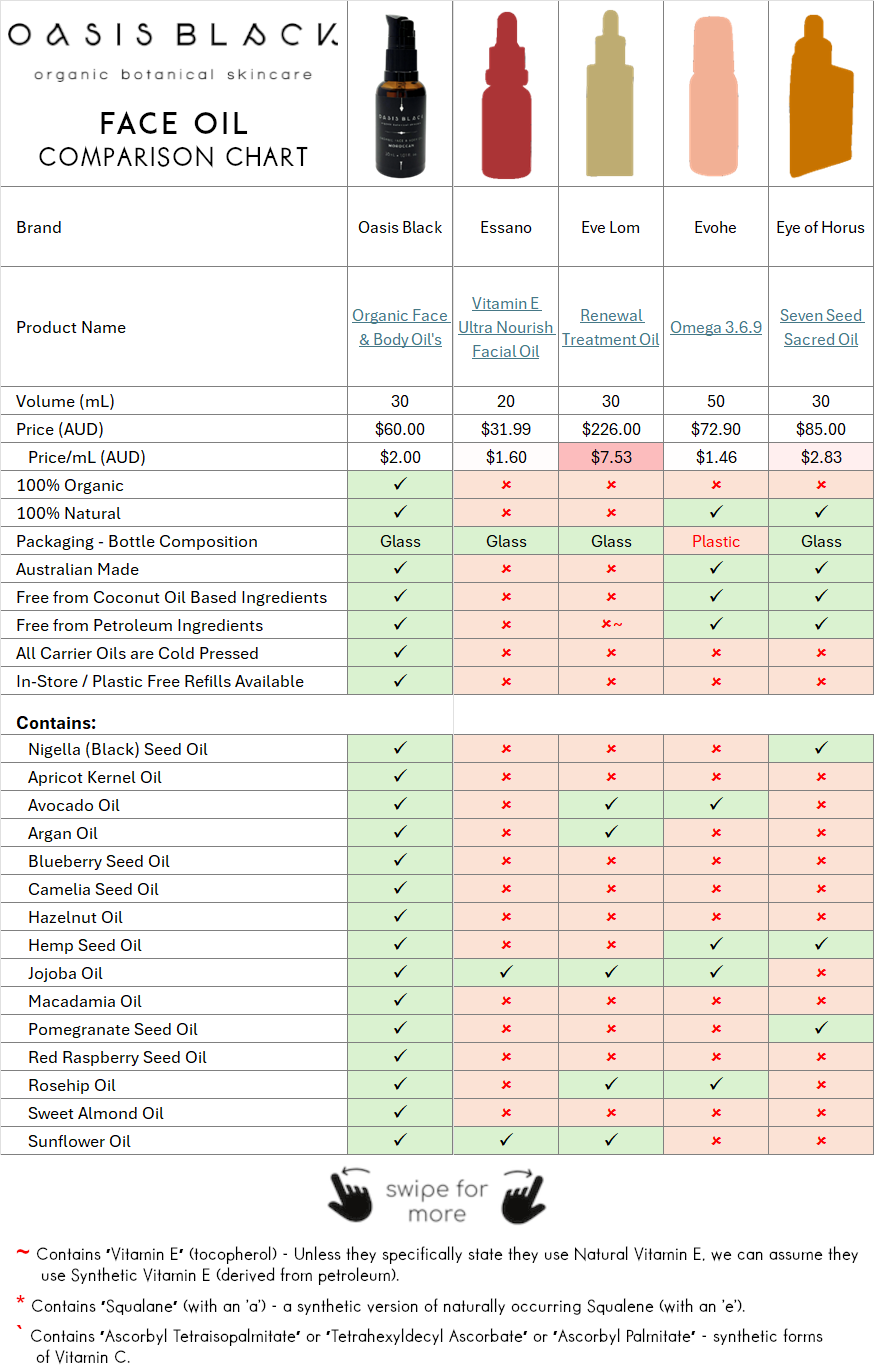Click the red Plastic packaging cell for Evohe
Screen dimensions: 874x1370
coord(715,541)
